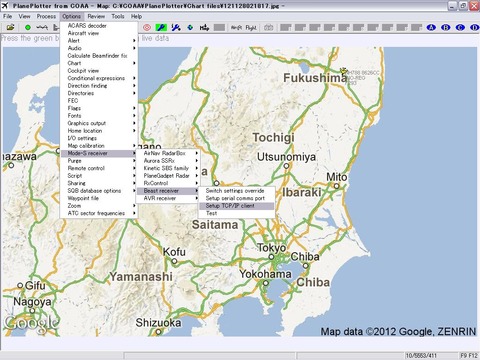This screenshot has width=480, height=360.
Task: Open the Tools menu
Action: coord(118,16)
